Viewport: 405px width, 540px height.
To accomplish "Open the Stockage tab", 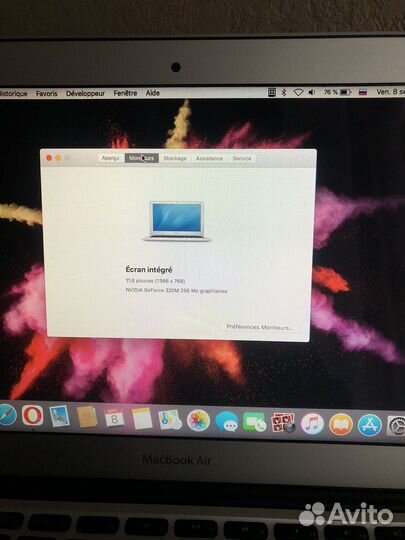I will coord(175,158).
